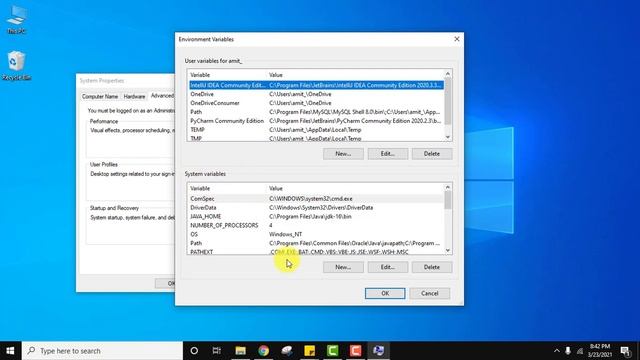This screenshot has width=640, height=360.
Task: Click the taskbar clock showing 8:42 PM
Action: pyautogui.click(x=600, y=351)
